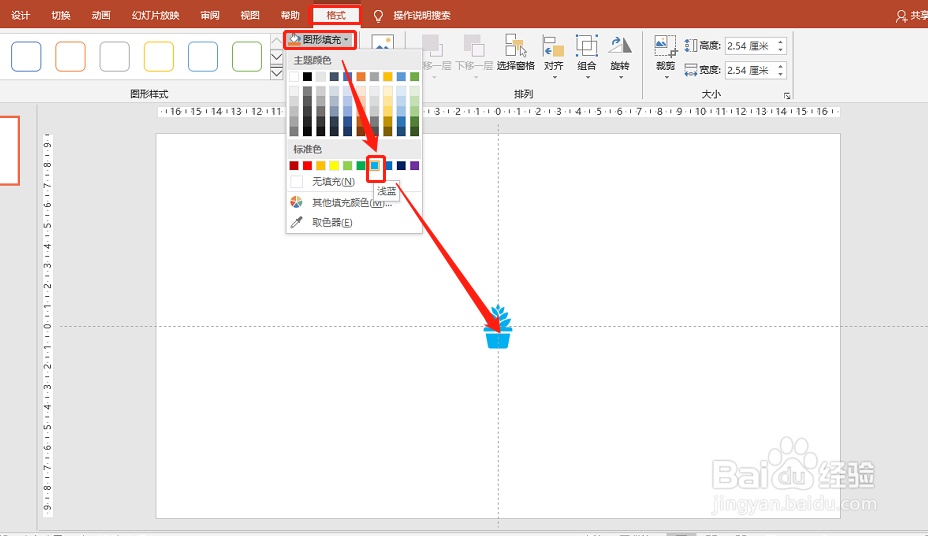Click the 操作说明搜索 search box

[422, 15]
